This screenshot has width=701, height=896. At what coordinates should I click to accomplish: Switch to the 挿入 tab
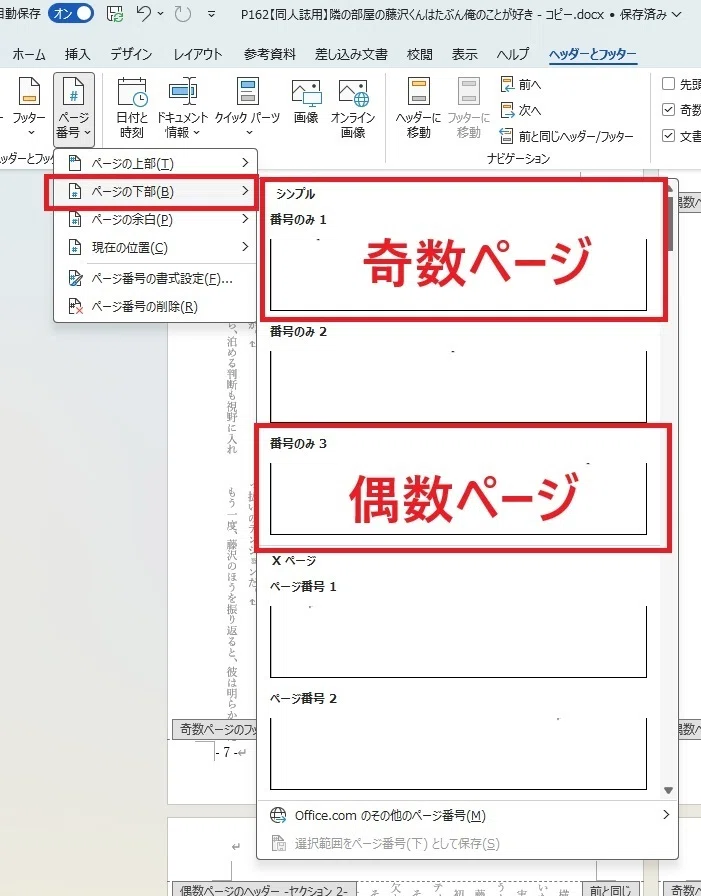point(78,54)
